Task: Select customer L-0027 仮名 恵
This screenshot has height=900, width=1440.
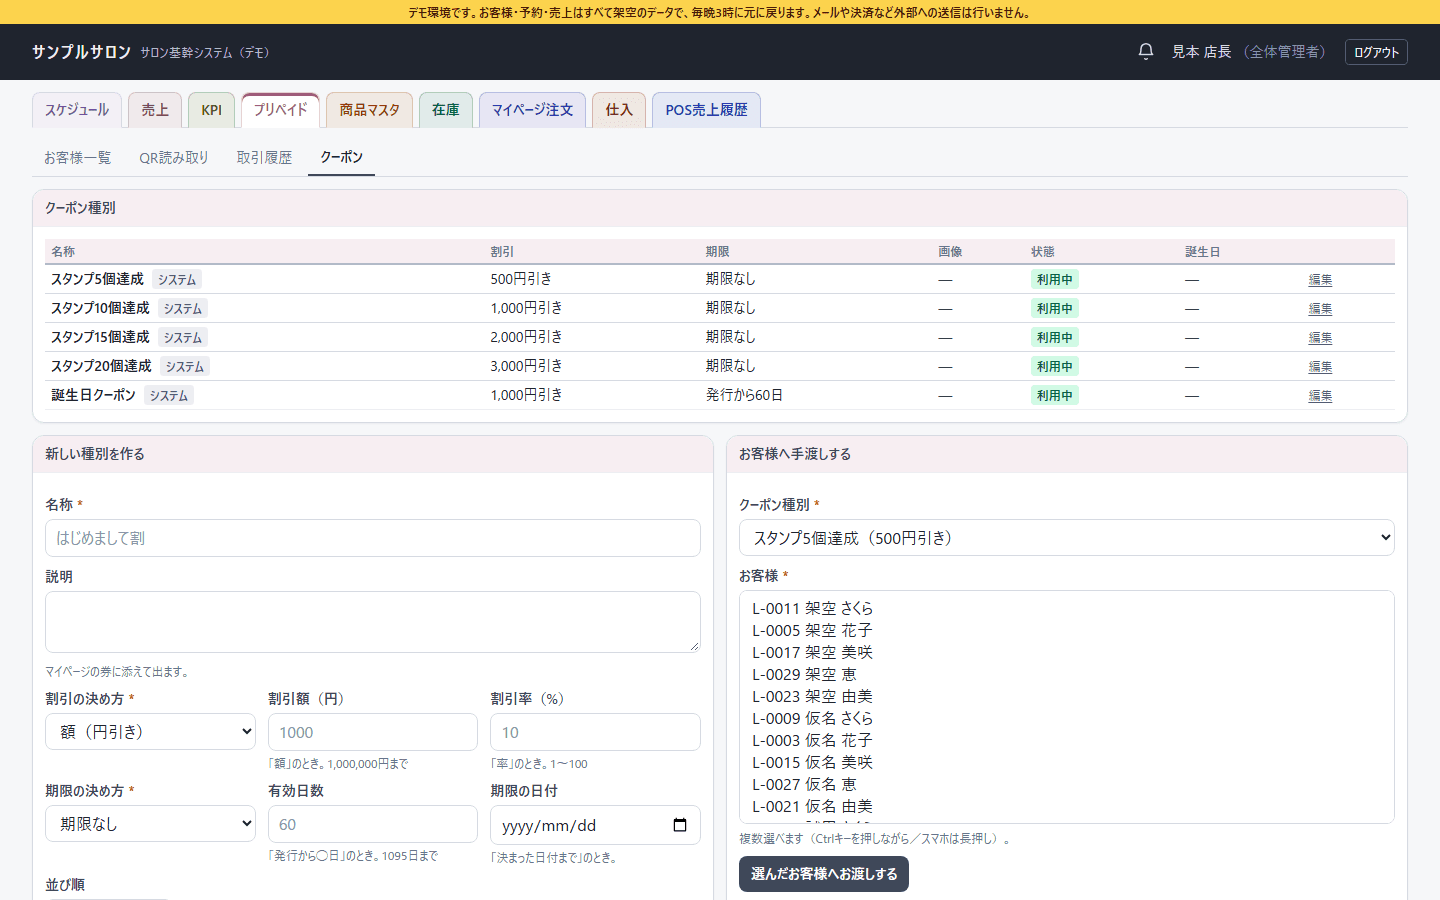Action: [x=1066, y=784]
